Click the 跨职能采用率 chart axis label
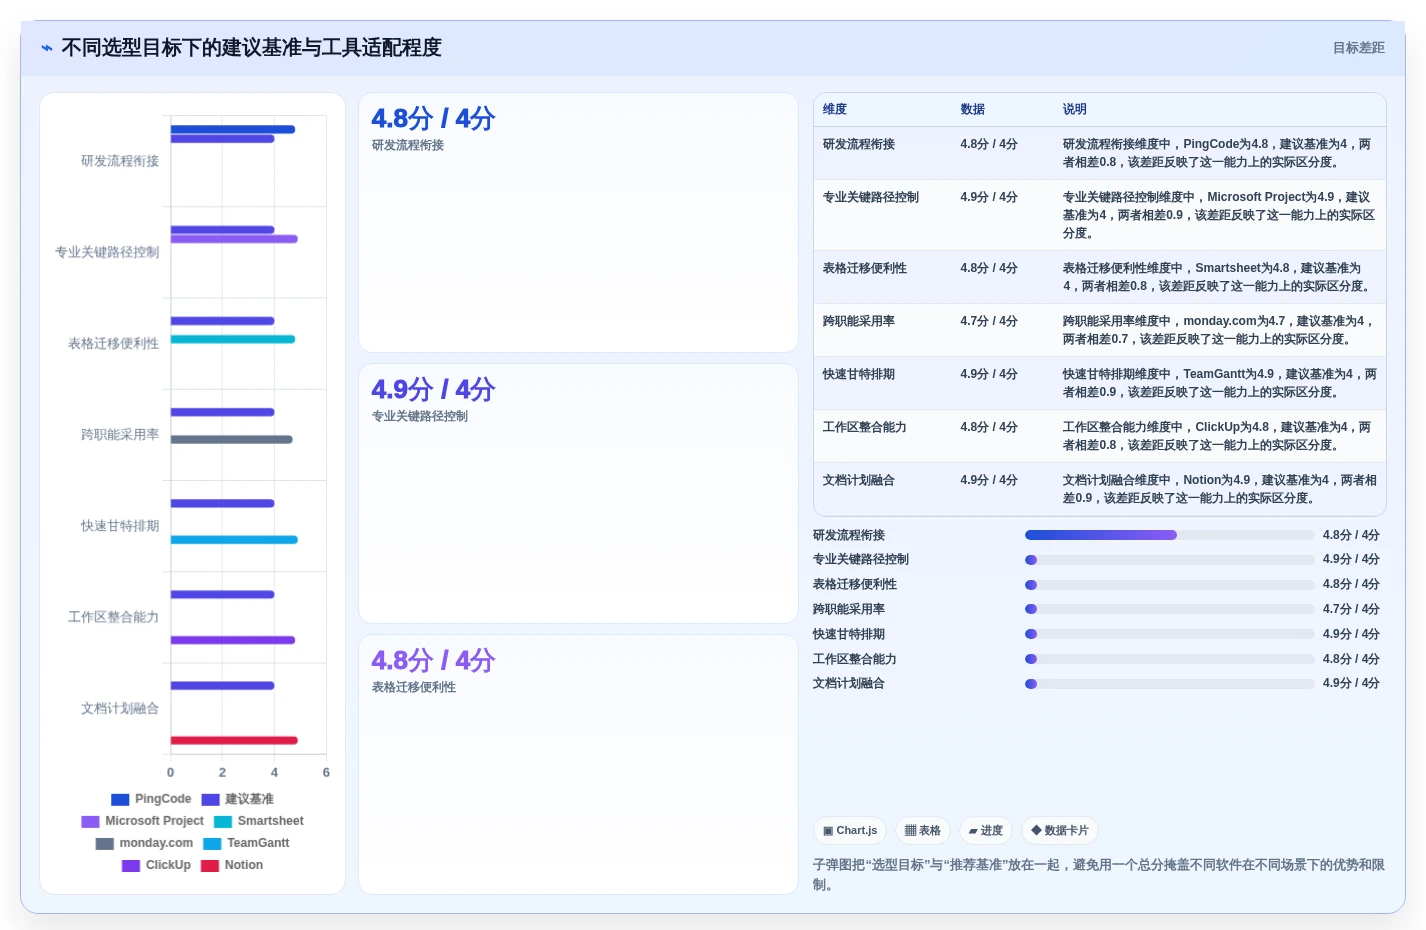The image size is (1426, 930). pos(120,435)
